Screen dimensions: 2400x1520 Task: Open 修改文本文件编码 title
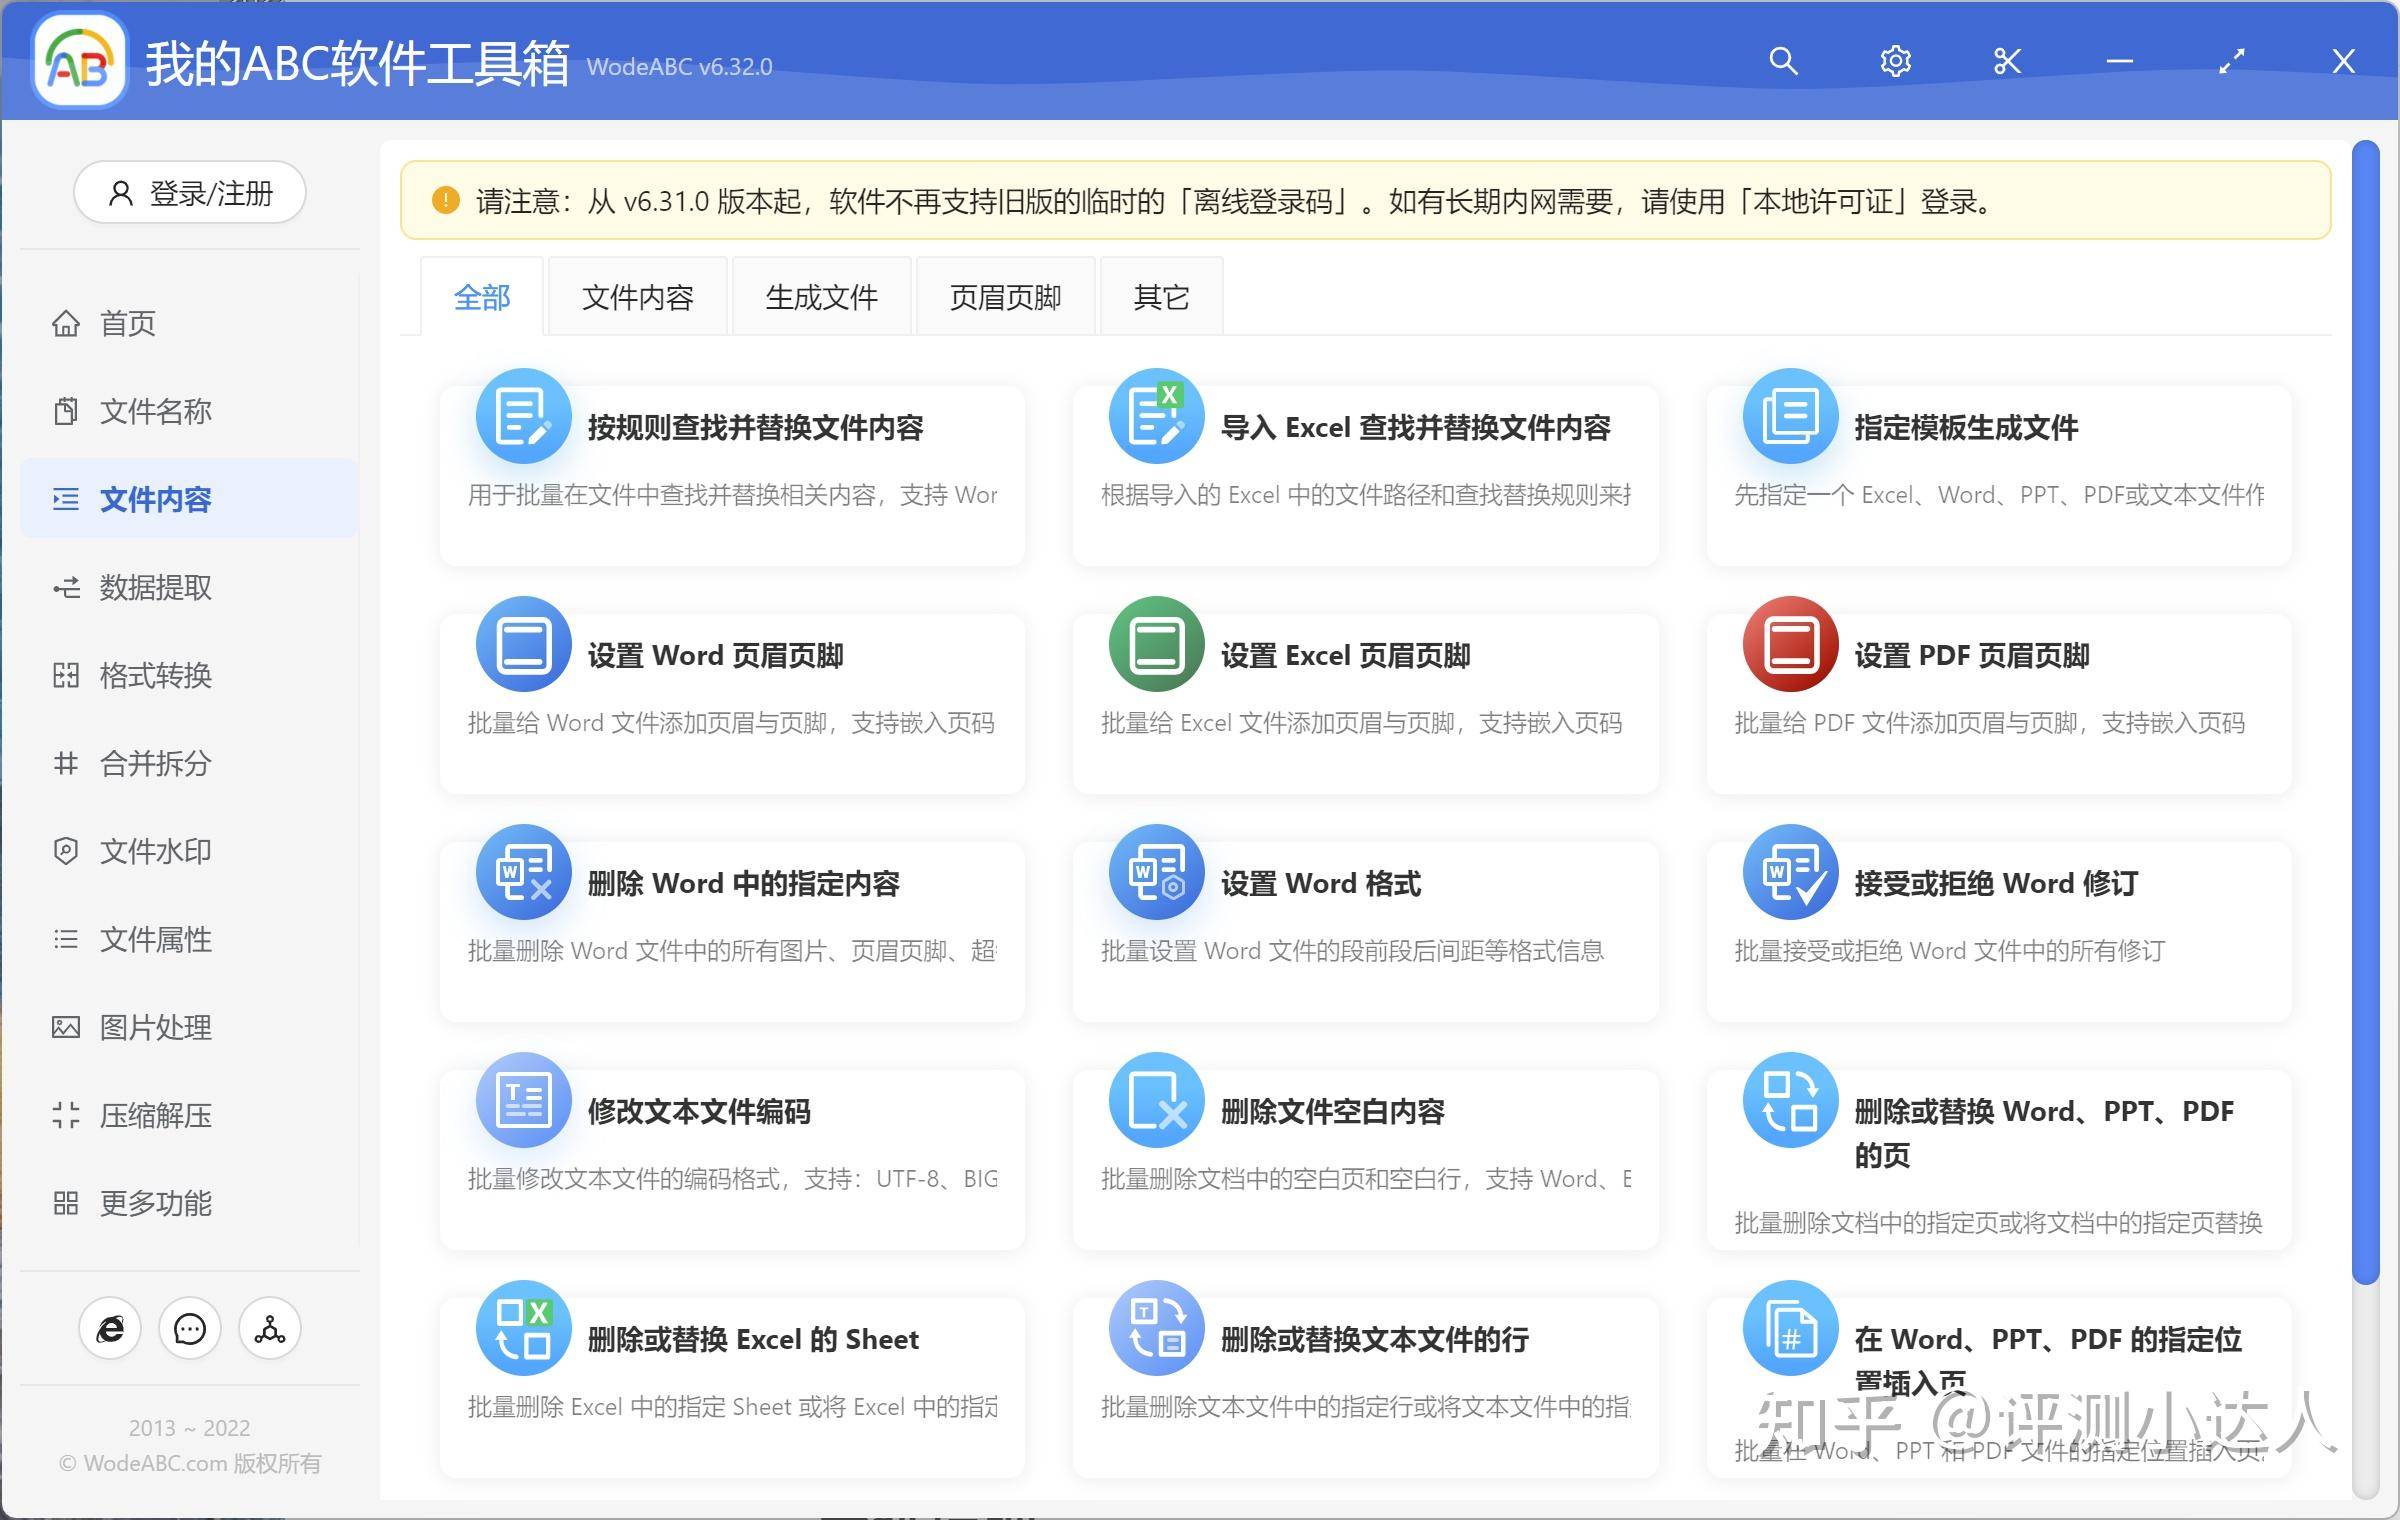click(699, 1112)
